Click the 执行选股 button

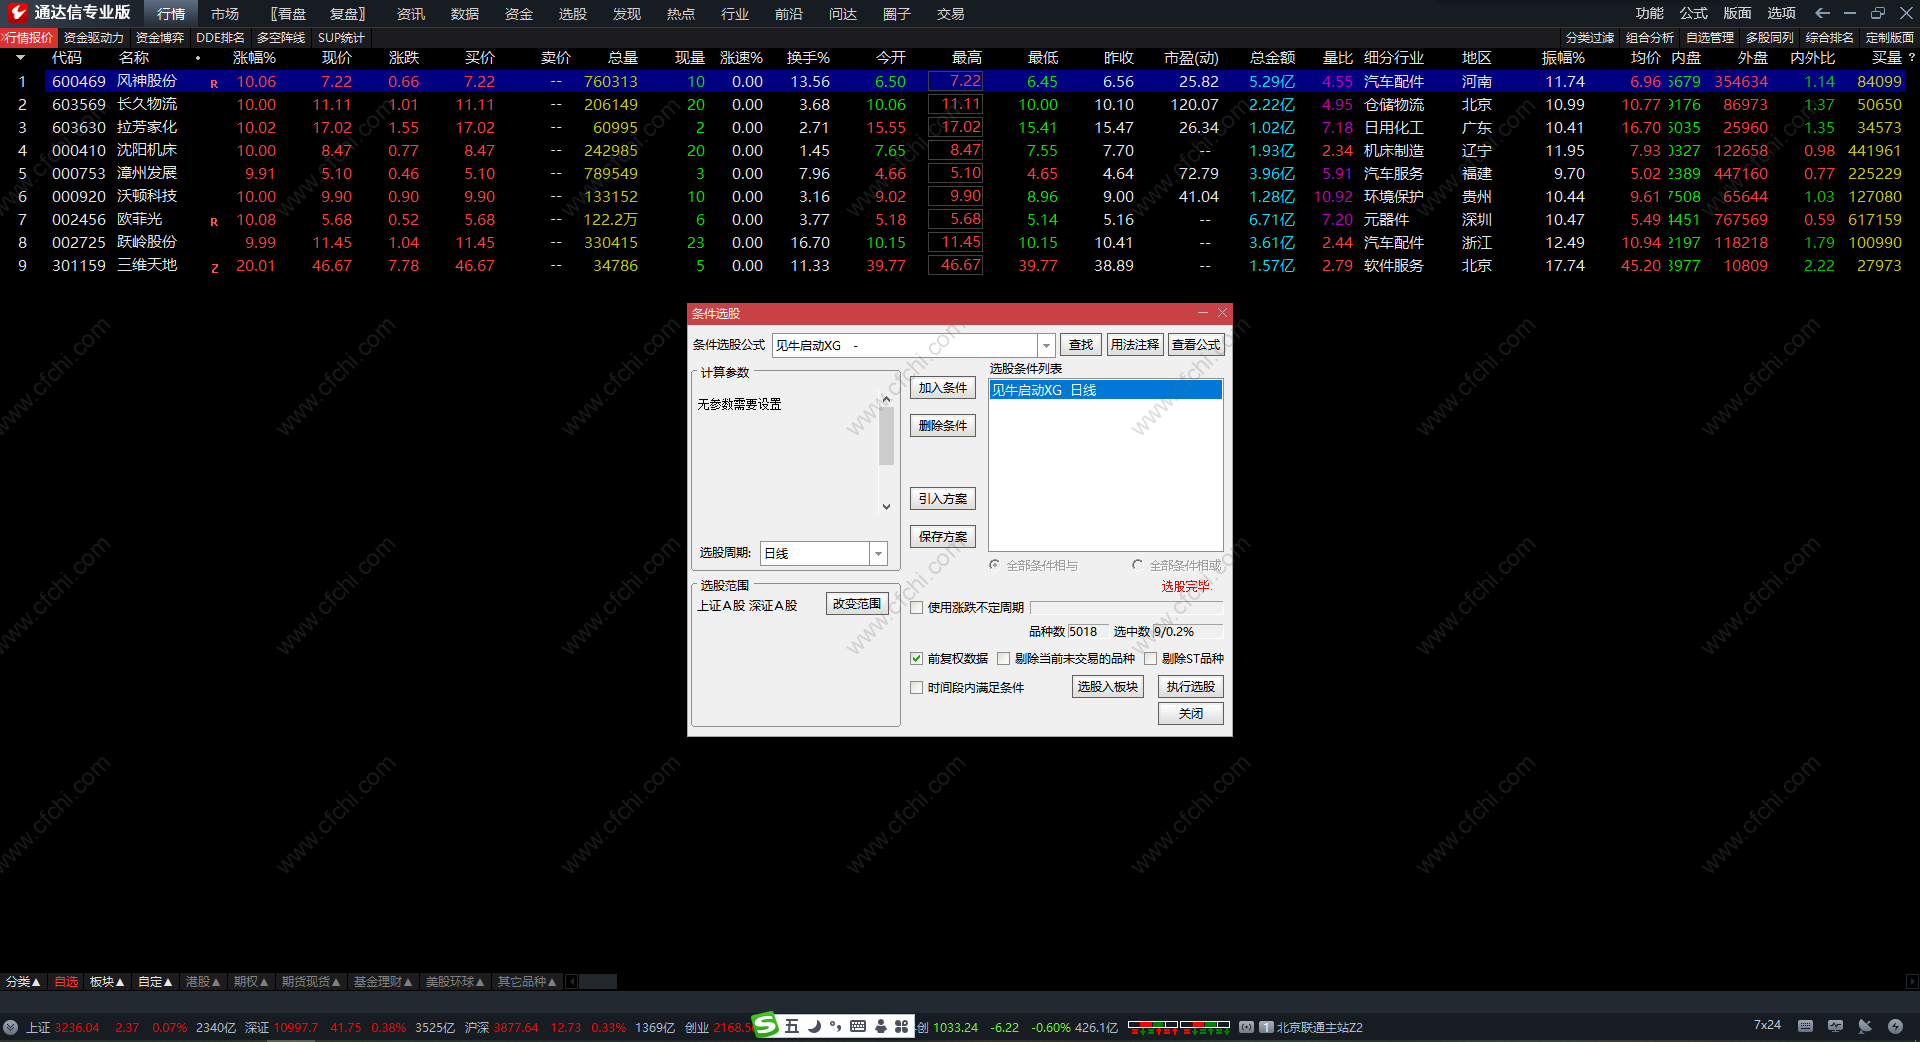(x=1190, y=687)
